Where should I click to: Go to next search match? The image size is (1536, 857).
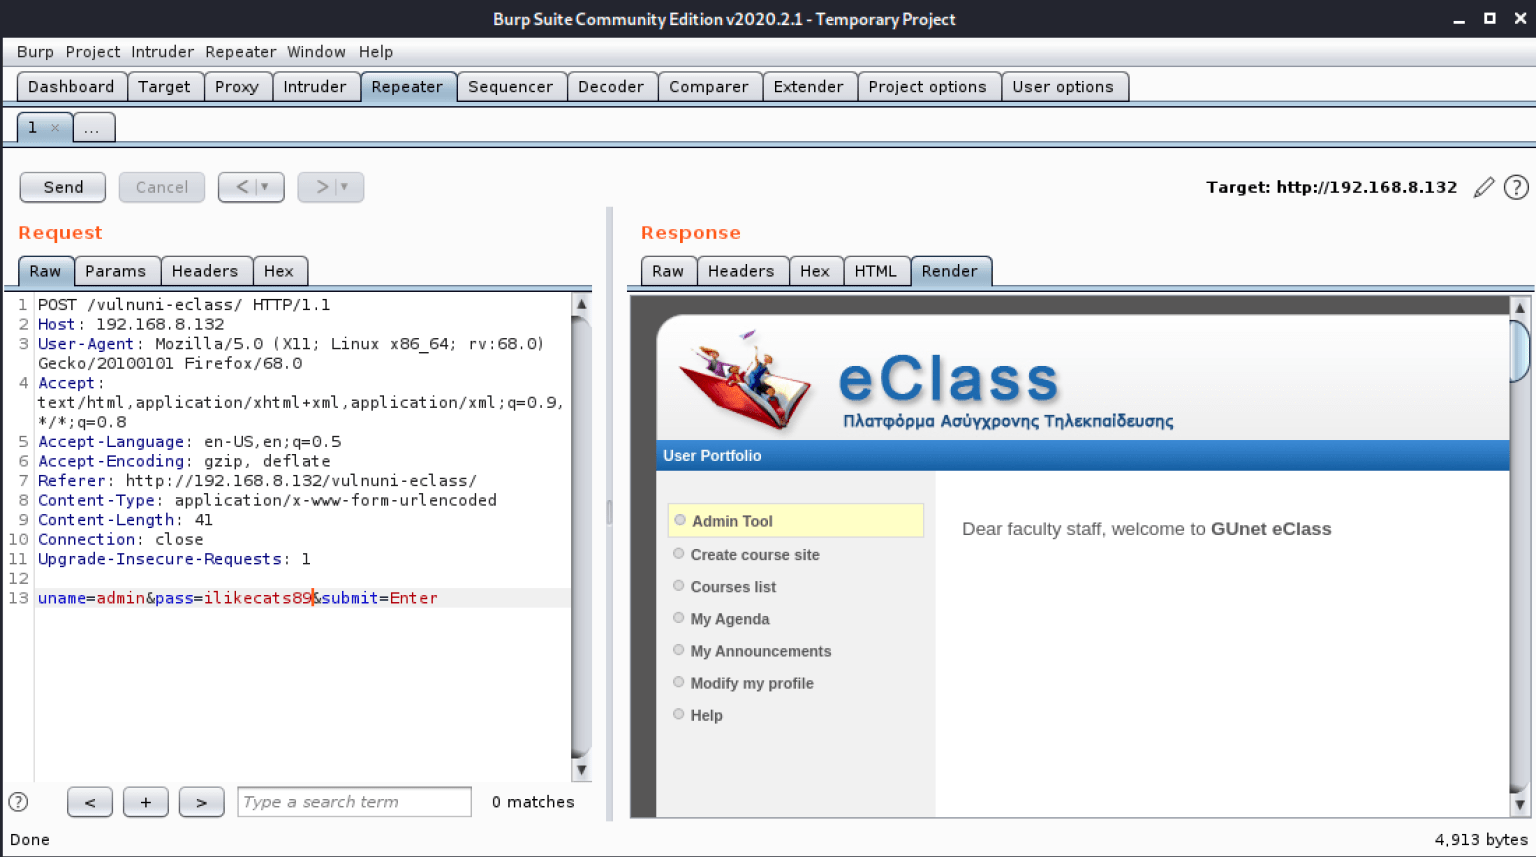click(202, 802)
